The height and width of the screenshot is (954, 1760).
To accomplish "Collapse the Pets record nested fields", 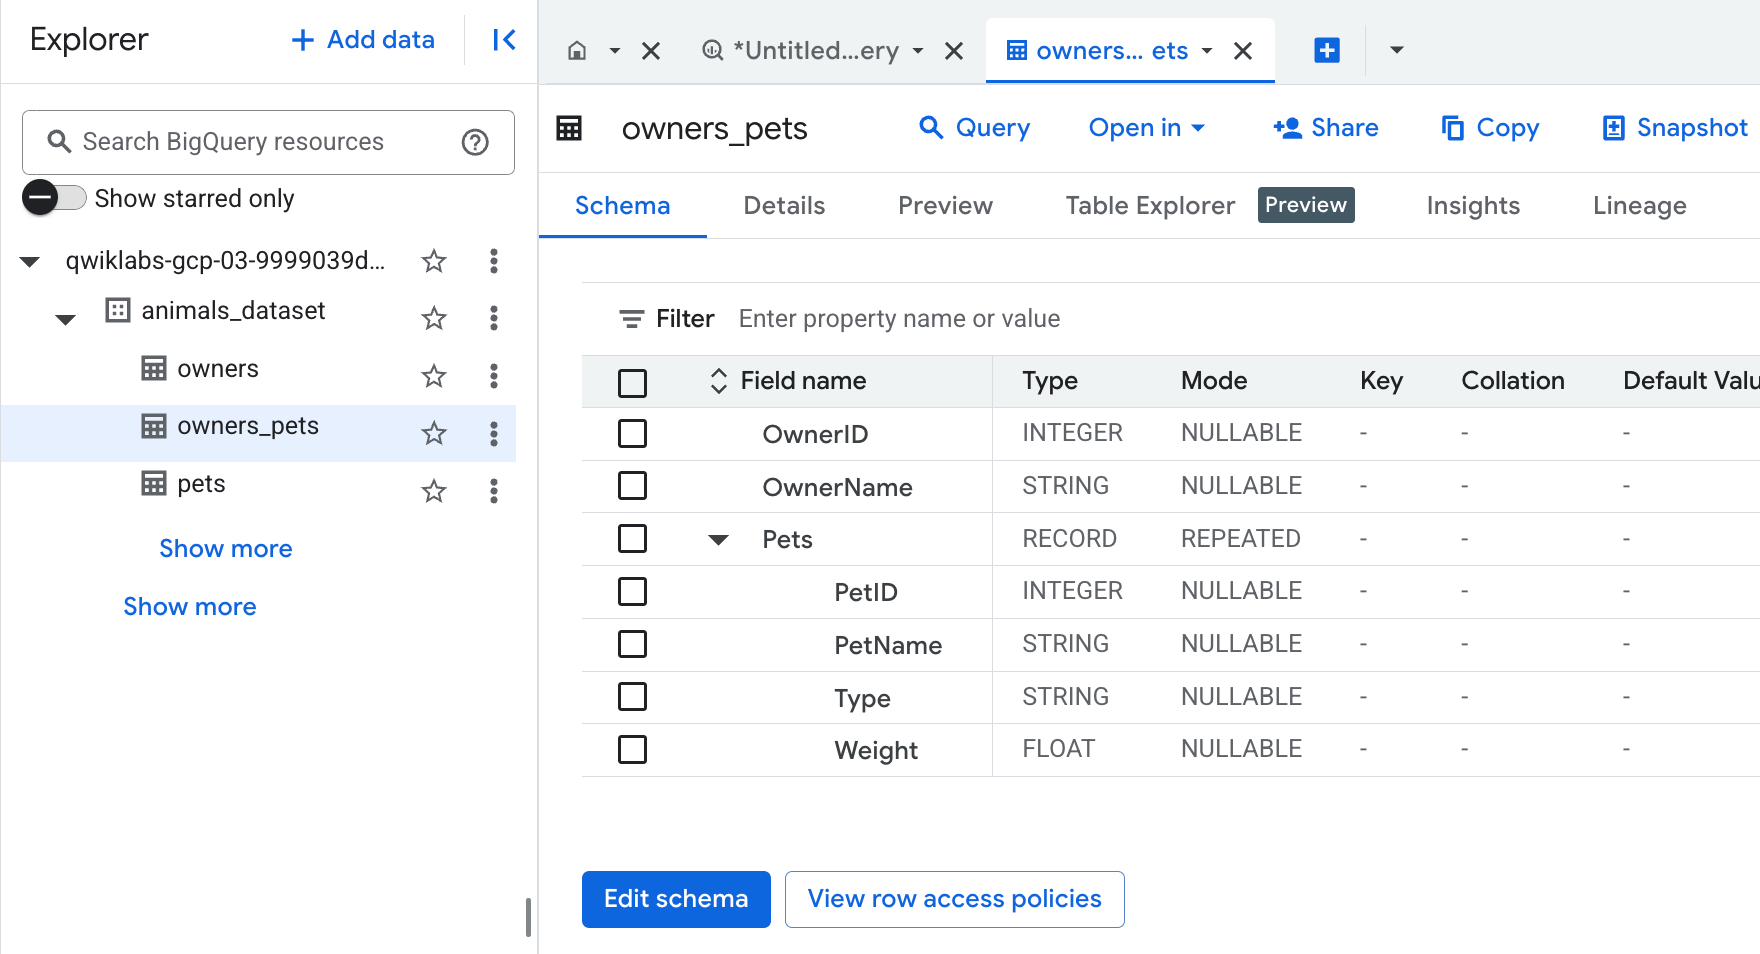I will [718, 540].
